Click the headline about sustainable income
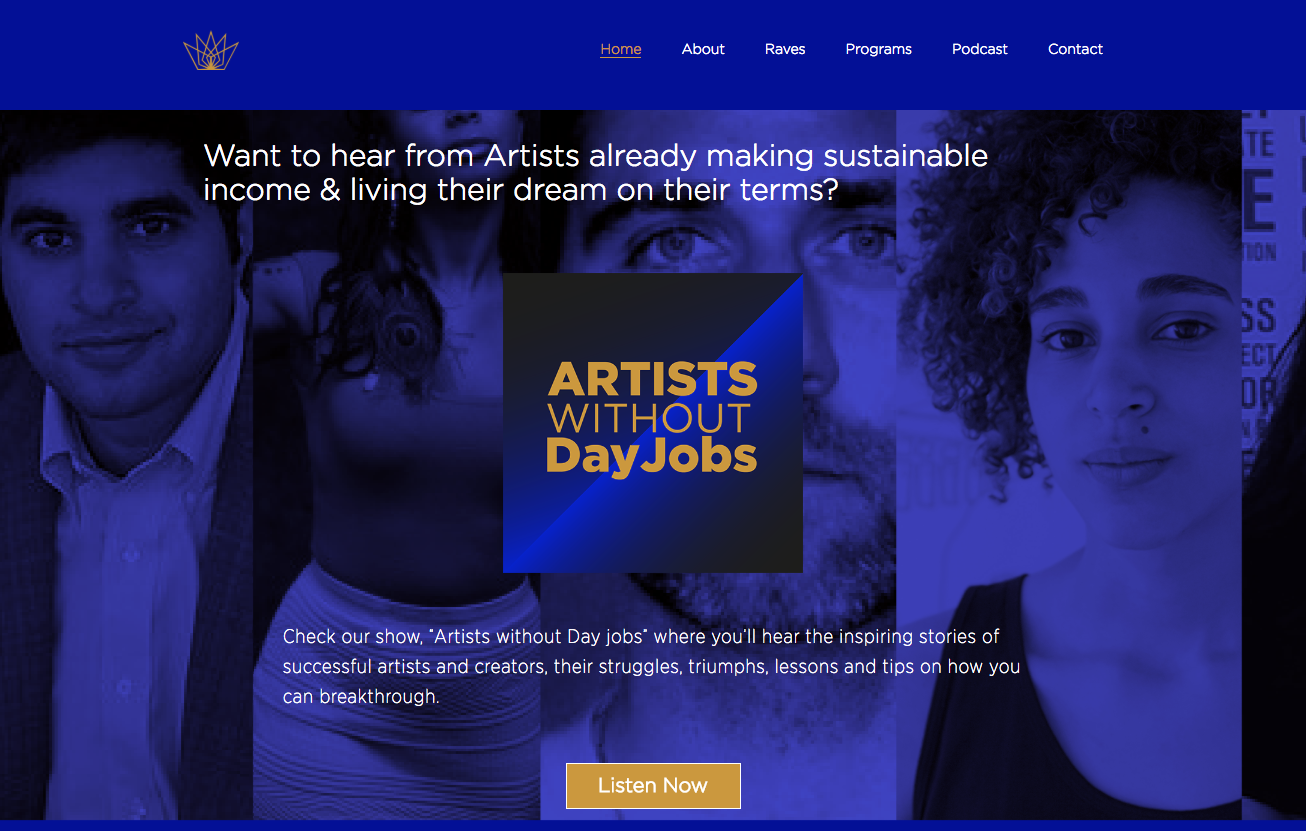 596,172
